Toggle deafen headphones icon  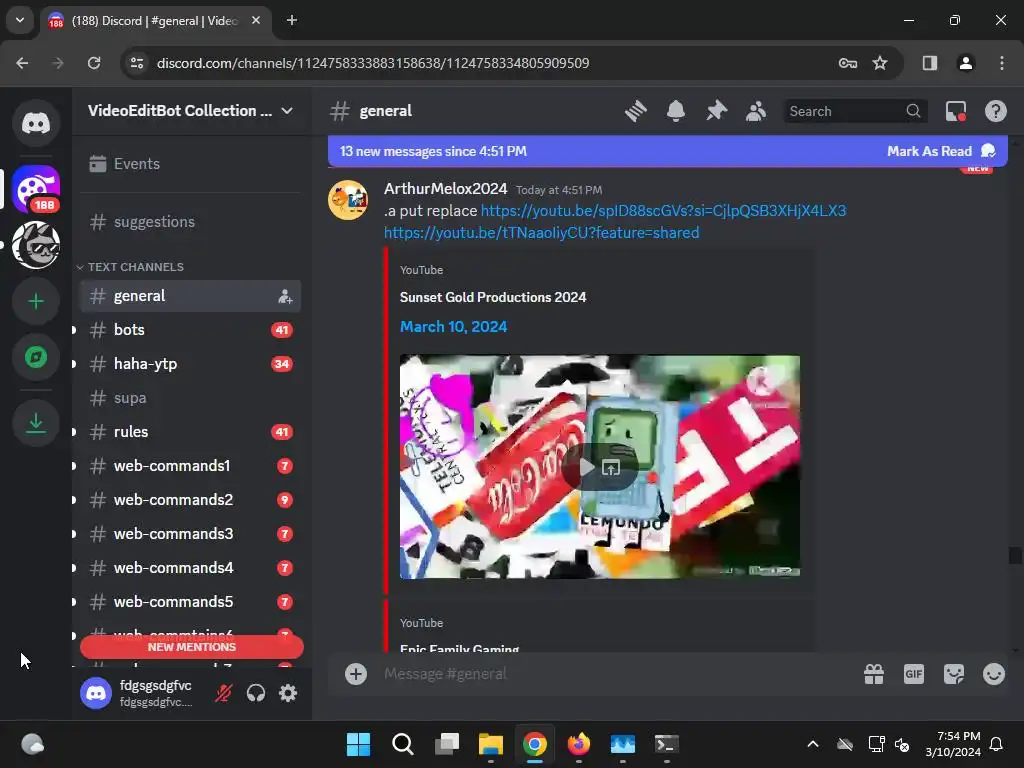coord(256,693)
